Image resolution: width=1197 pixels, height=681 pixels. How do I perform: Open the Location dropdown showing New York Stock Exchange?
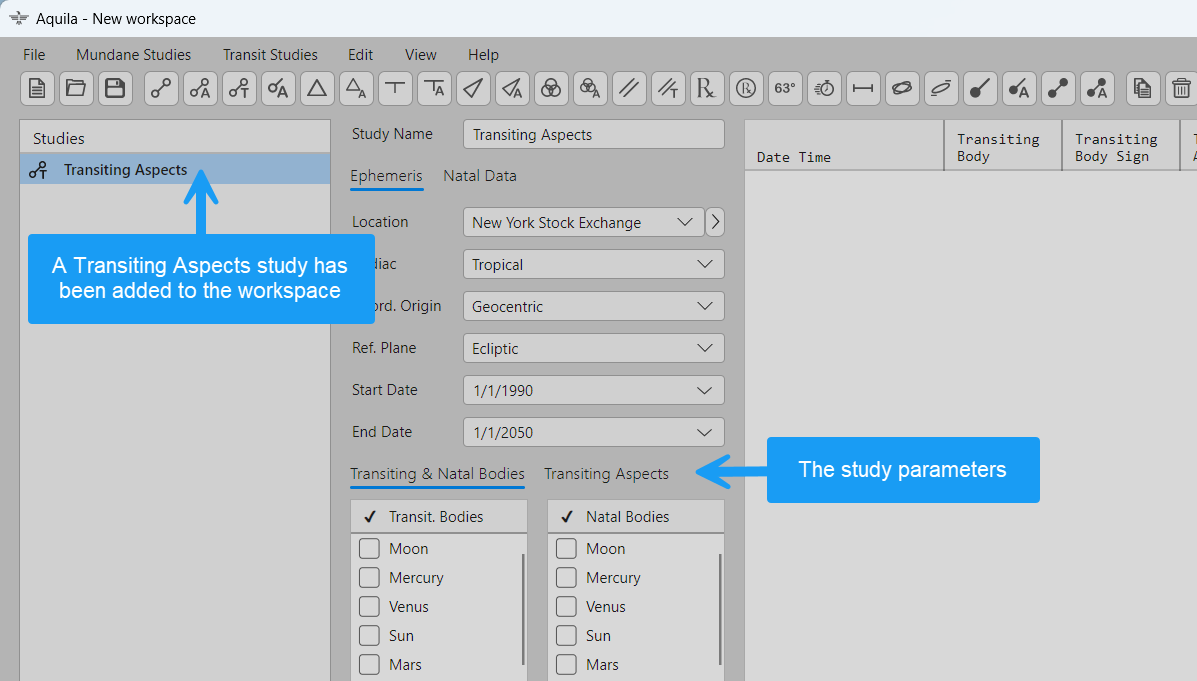(x=583, y=222)
